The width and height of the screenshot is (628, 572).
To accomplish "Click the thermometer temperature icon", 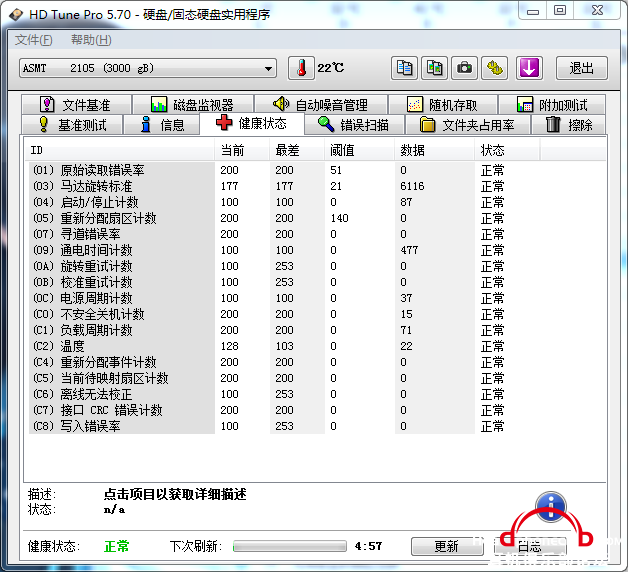I will (302, 68).
